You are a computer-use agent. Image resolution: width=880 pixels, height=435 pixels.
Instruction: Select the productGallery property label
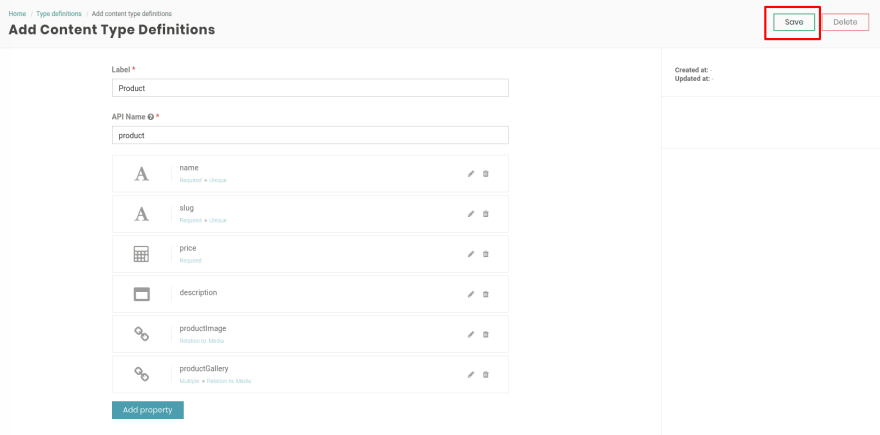tap(204, 369)
